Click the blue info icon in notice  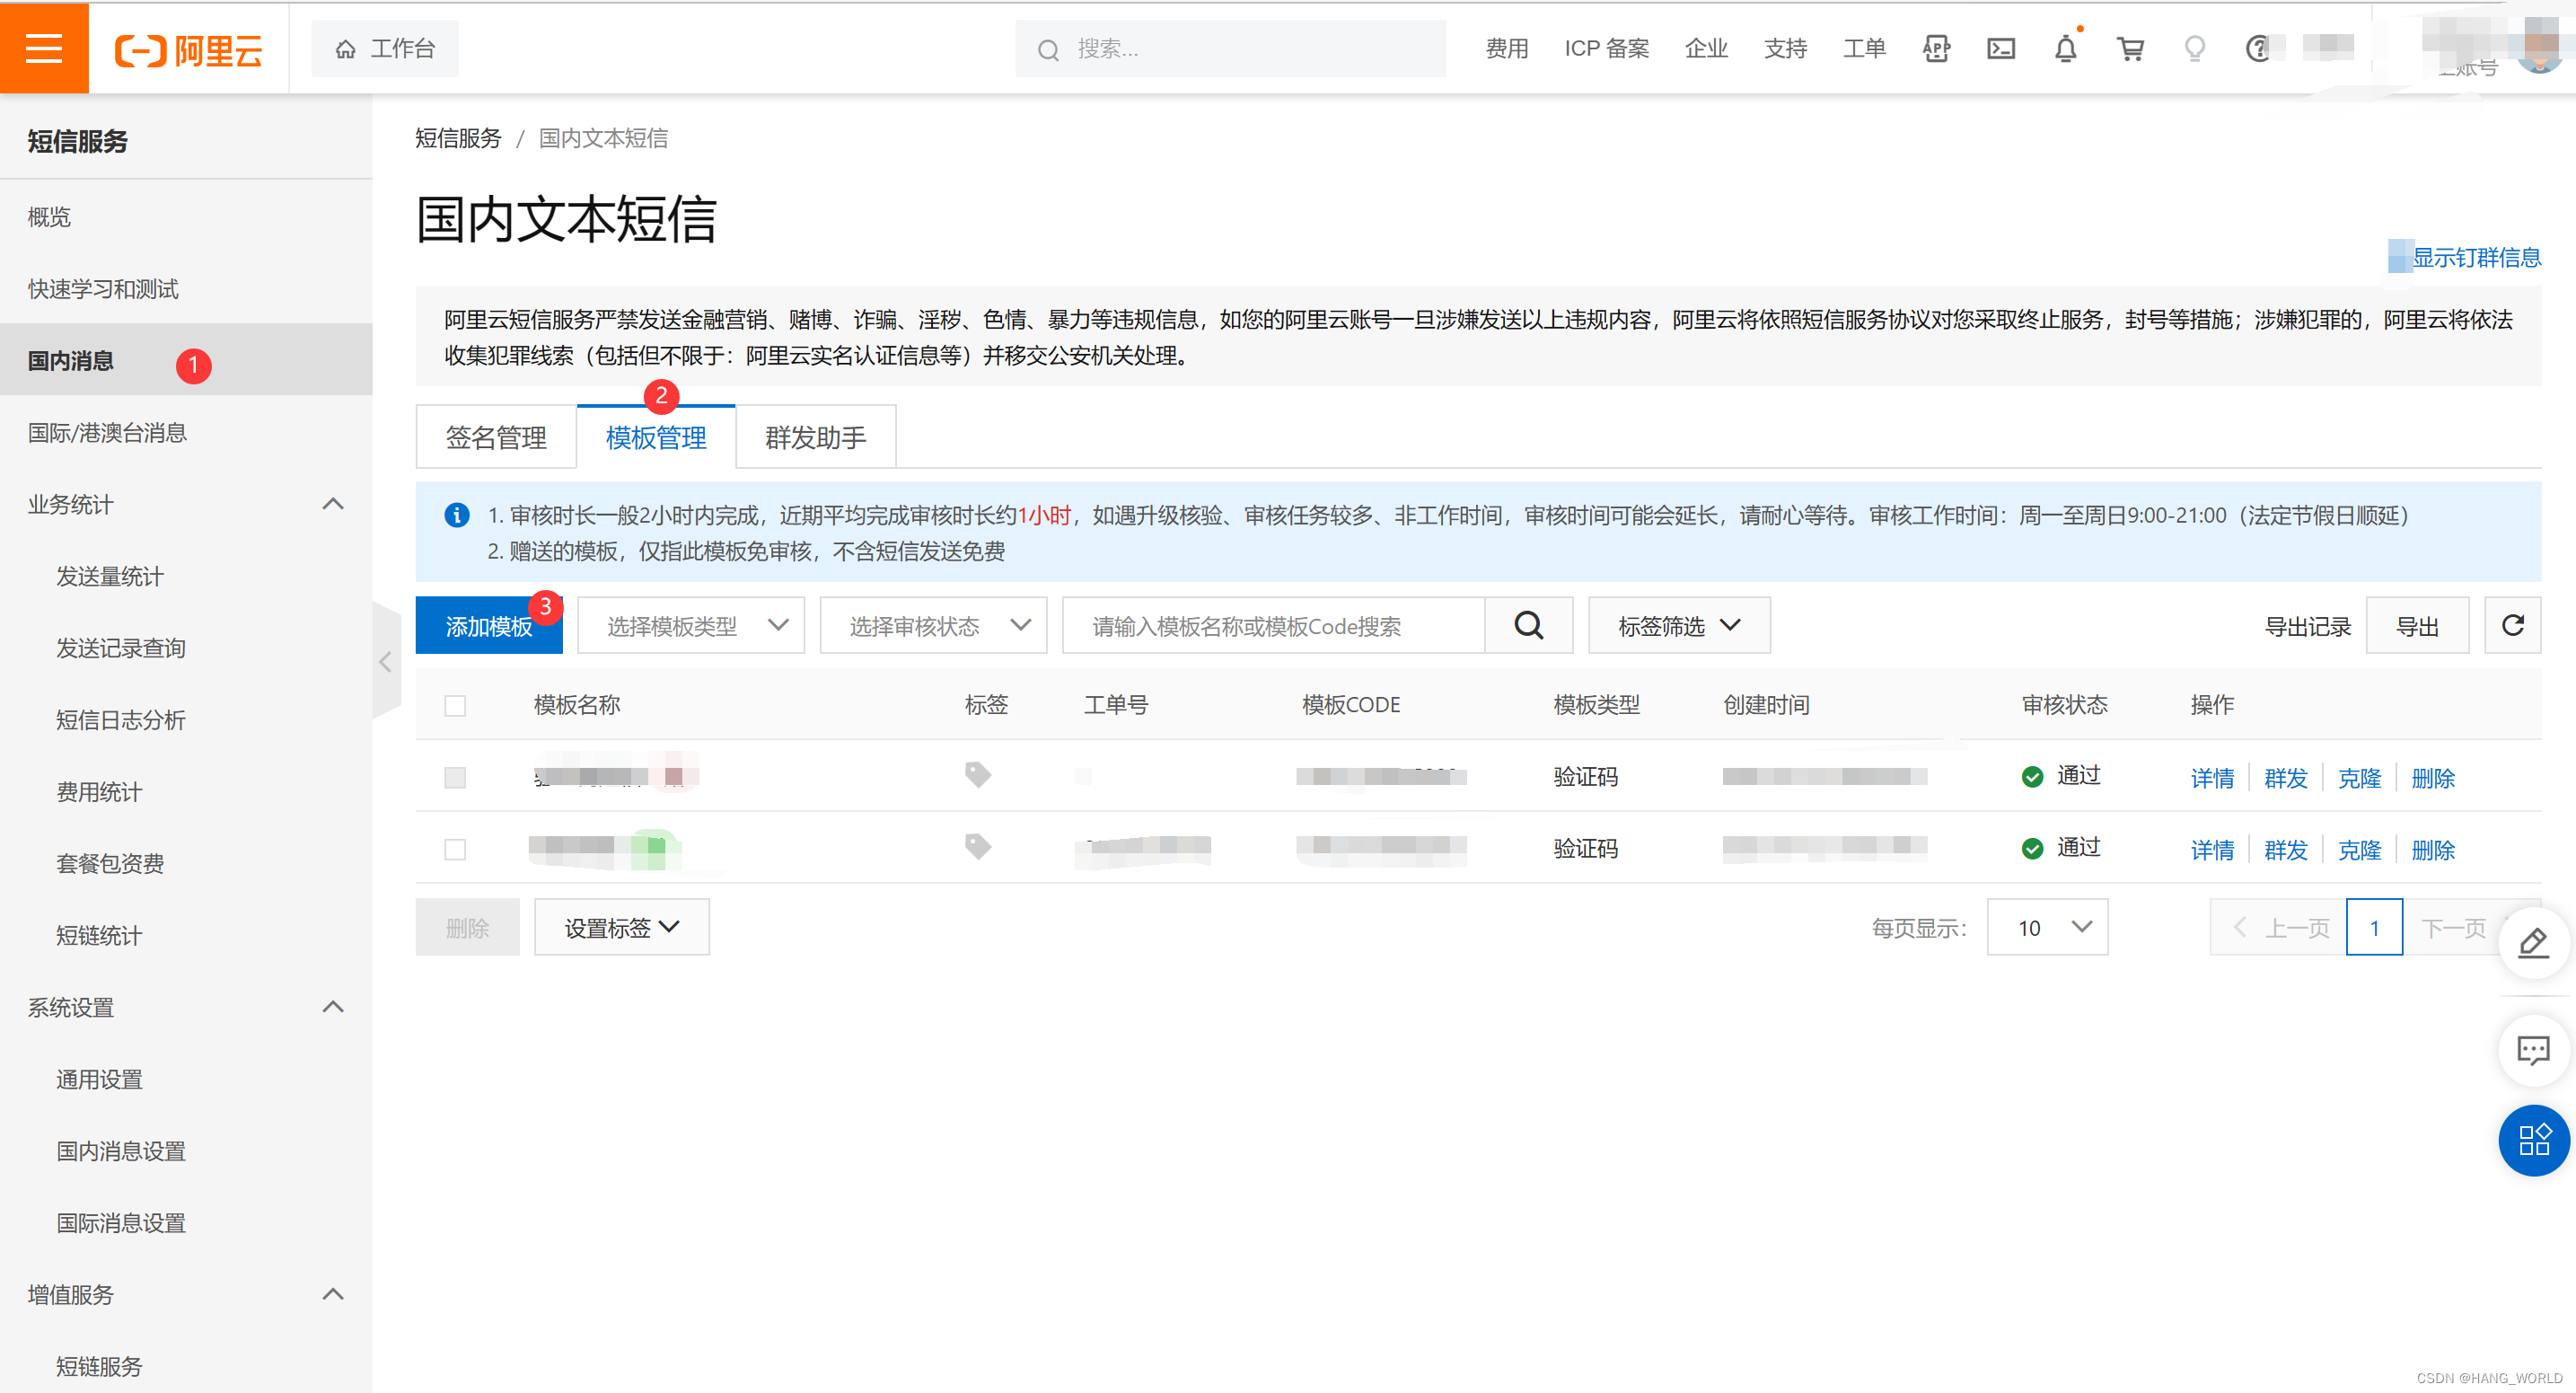[x=457, y=515]
